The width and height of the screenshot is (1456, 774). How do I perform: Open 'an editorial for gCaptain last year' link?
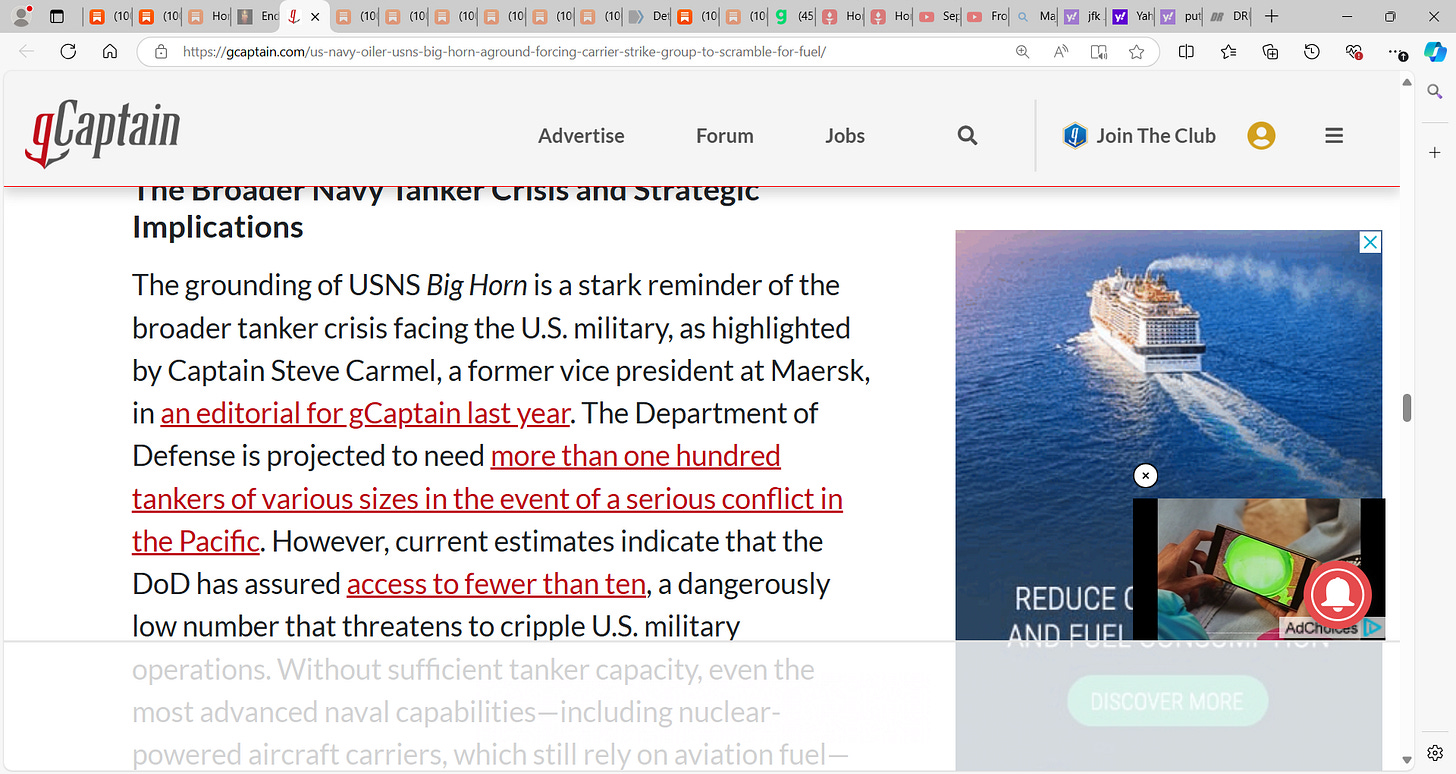tap(365, 413)
